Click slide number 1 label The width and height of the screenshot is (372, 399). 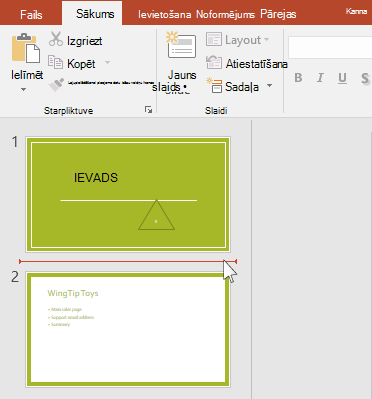pyautogui.click(x=15, y=142)
